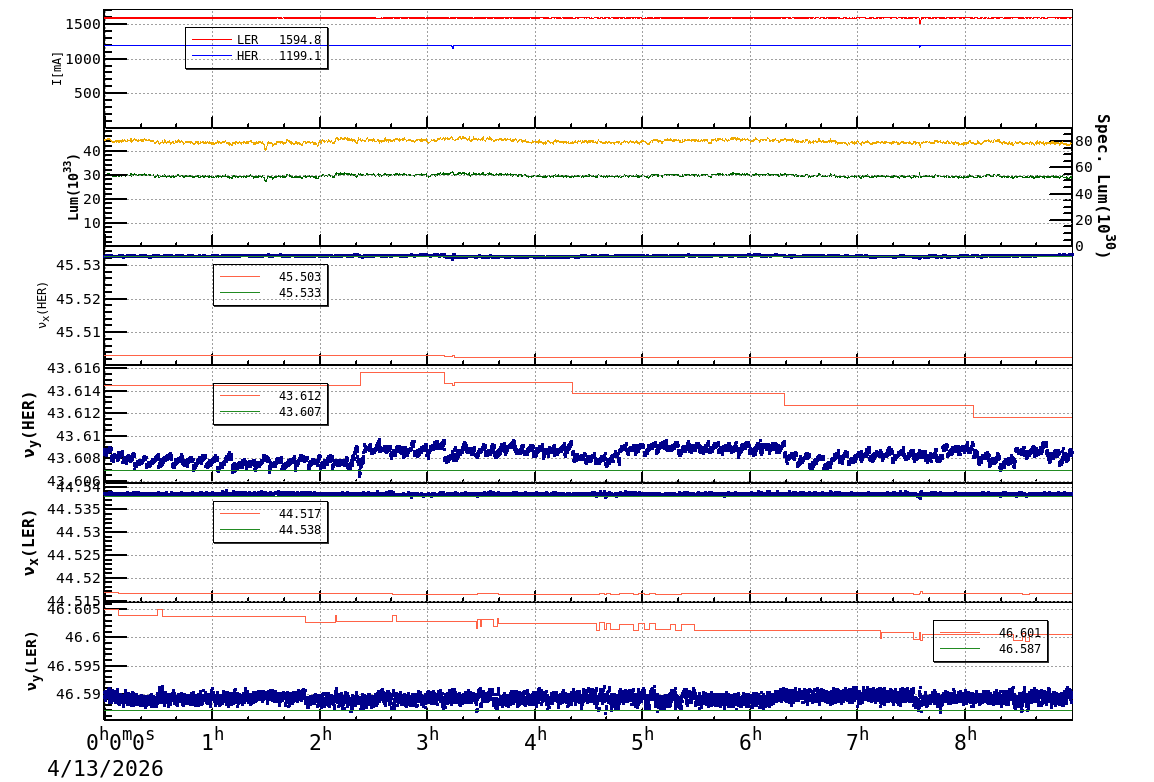This screenshot has width=1154, height=782.
Task: Click the Spec. Lum right axis title
Action: pyautogui.click(x=1101, y=186)
